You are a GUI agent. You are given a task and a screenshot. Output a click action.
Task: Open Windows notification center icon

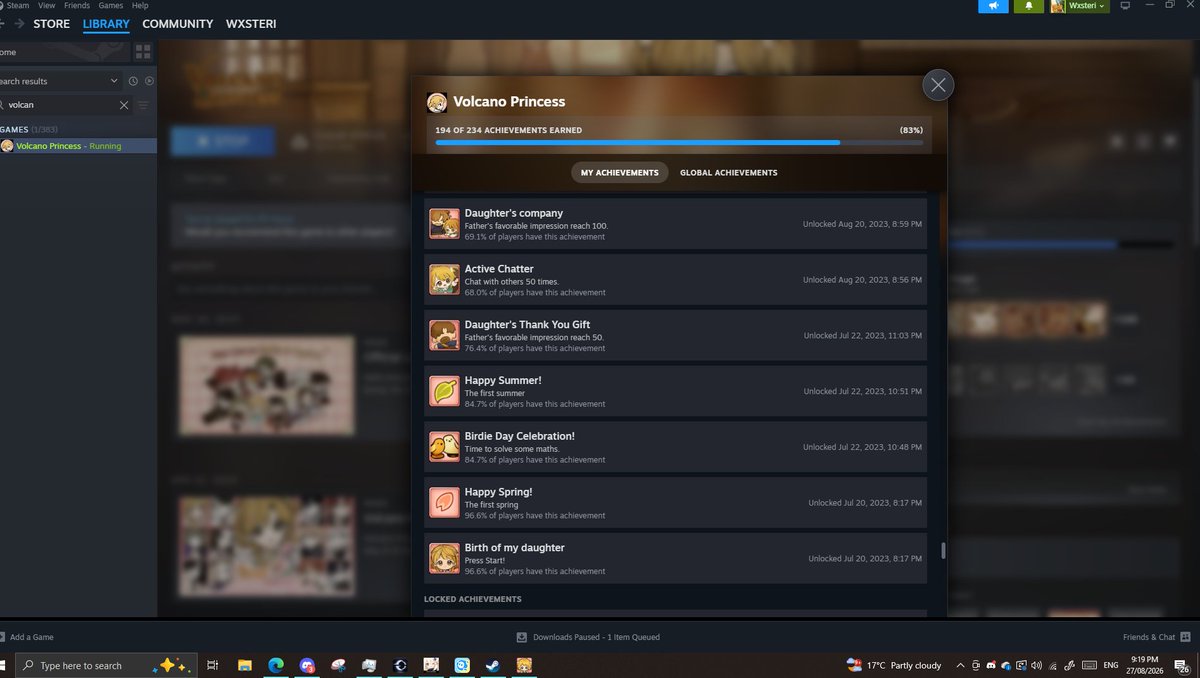[x=1183, y=665]
